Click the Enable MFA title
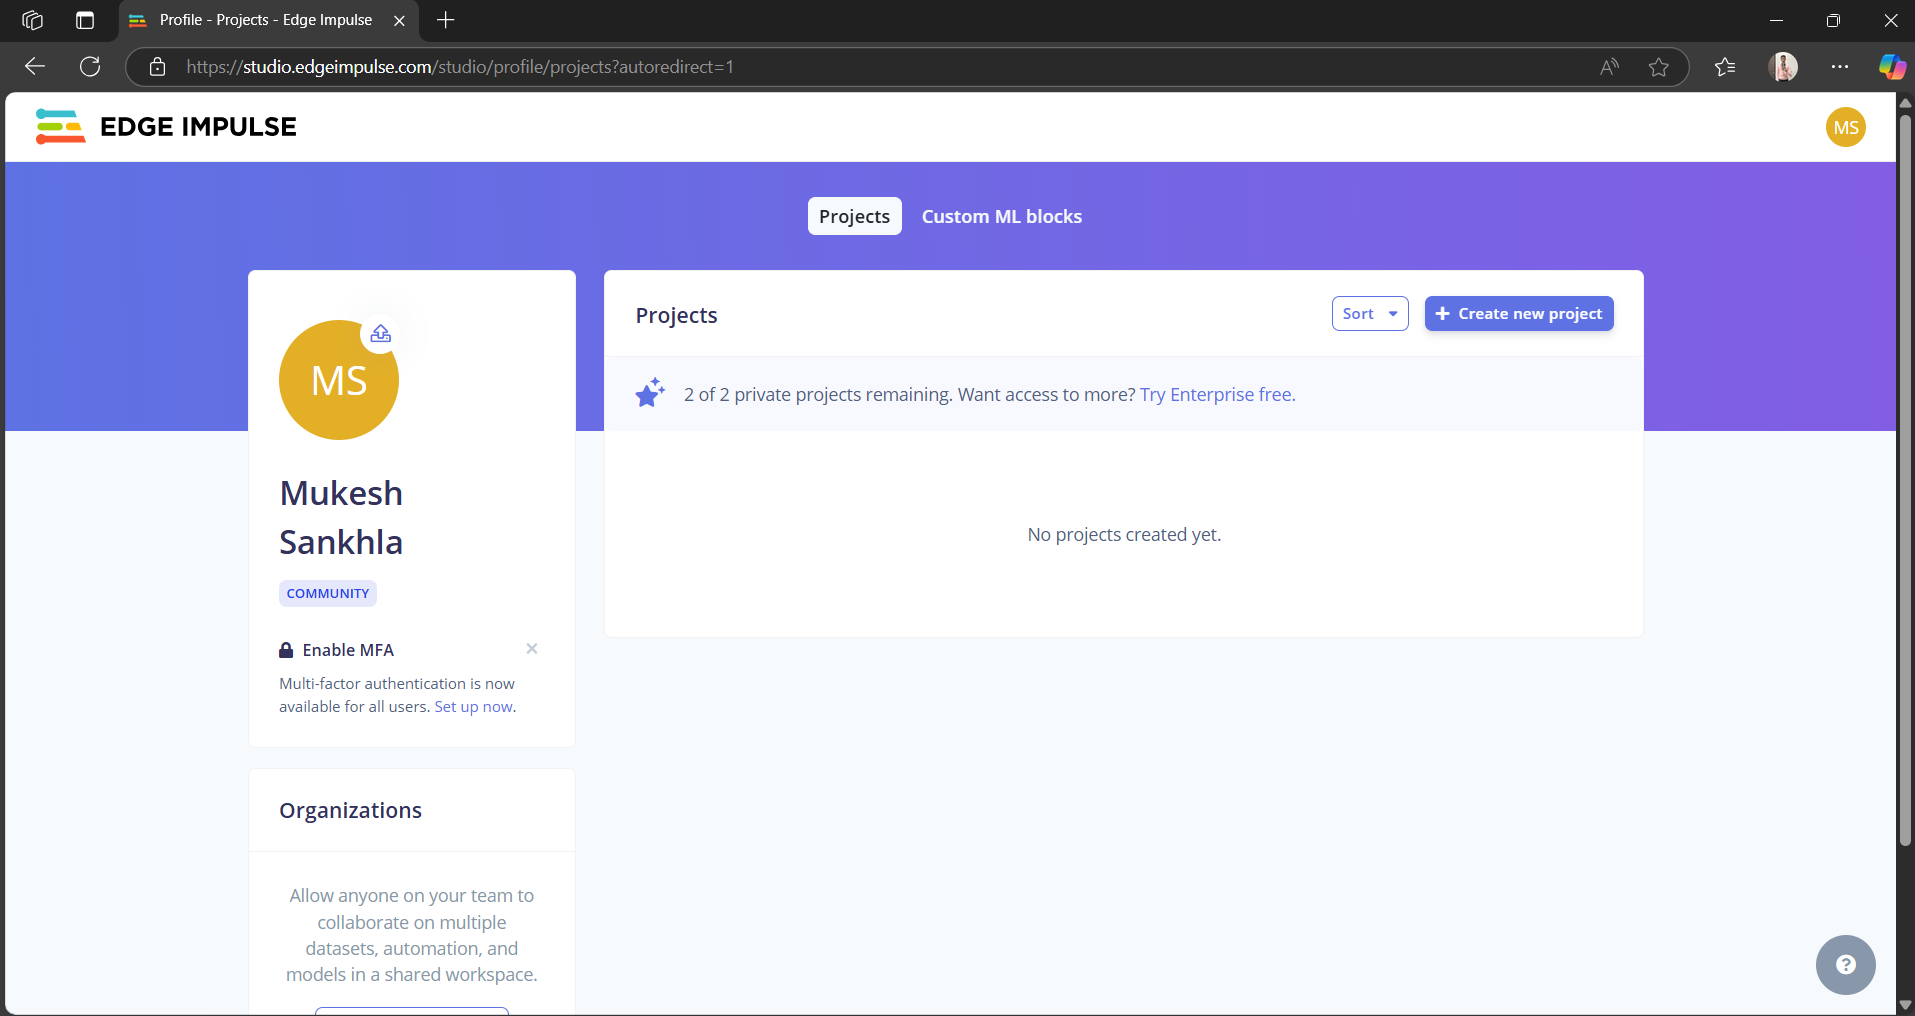 (x=348, y=650)
